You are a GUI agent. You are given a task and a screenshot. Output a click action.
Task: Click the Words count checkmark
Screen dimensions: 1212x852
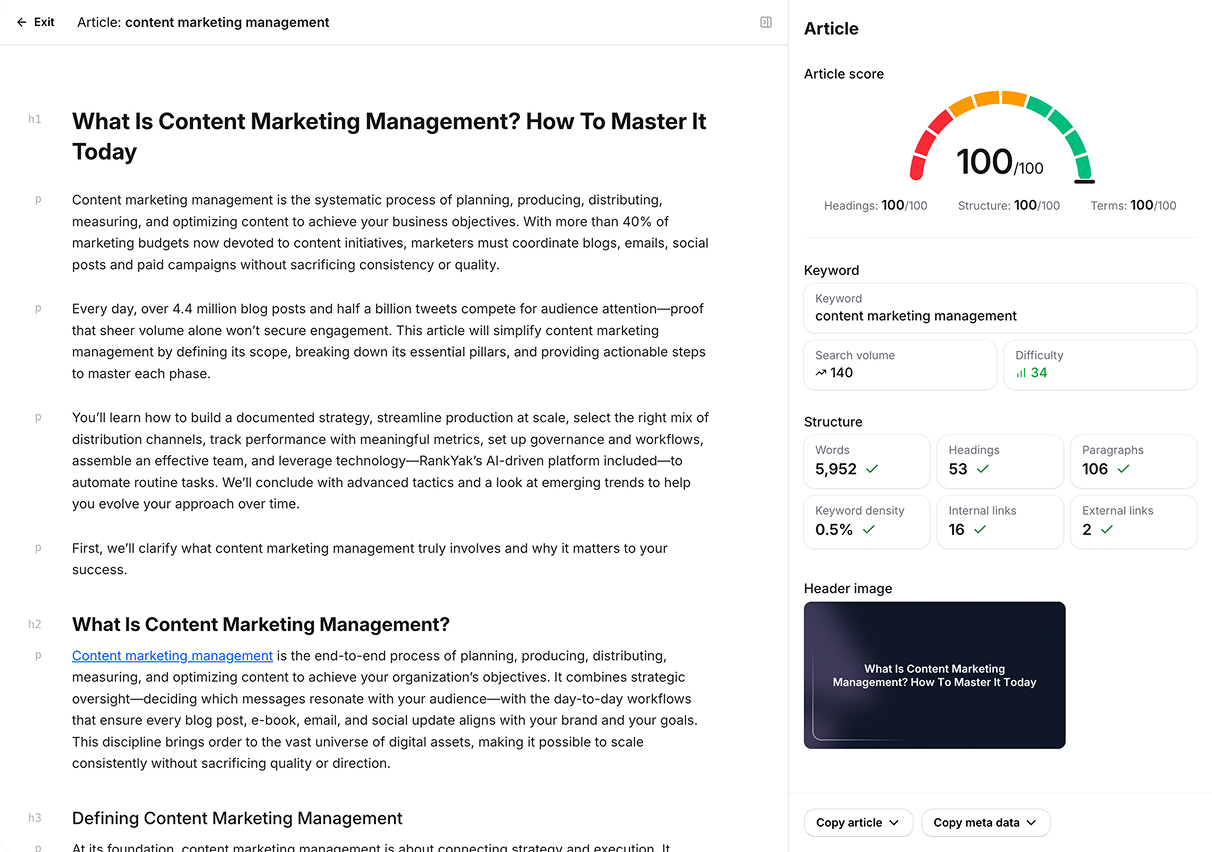(872, 469)
